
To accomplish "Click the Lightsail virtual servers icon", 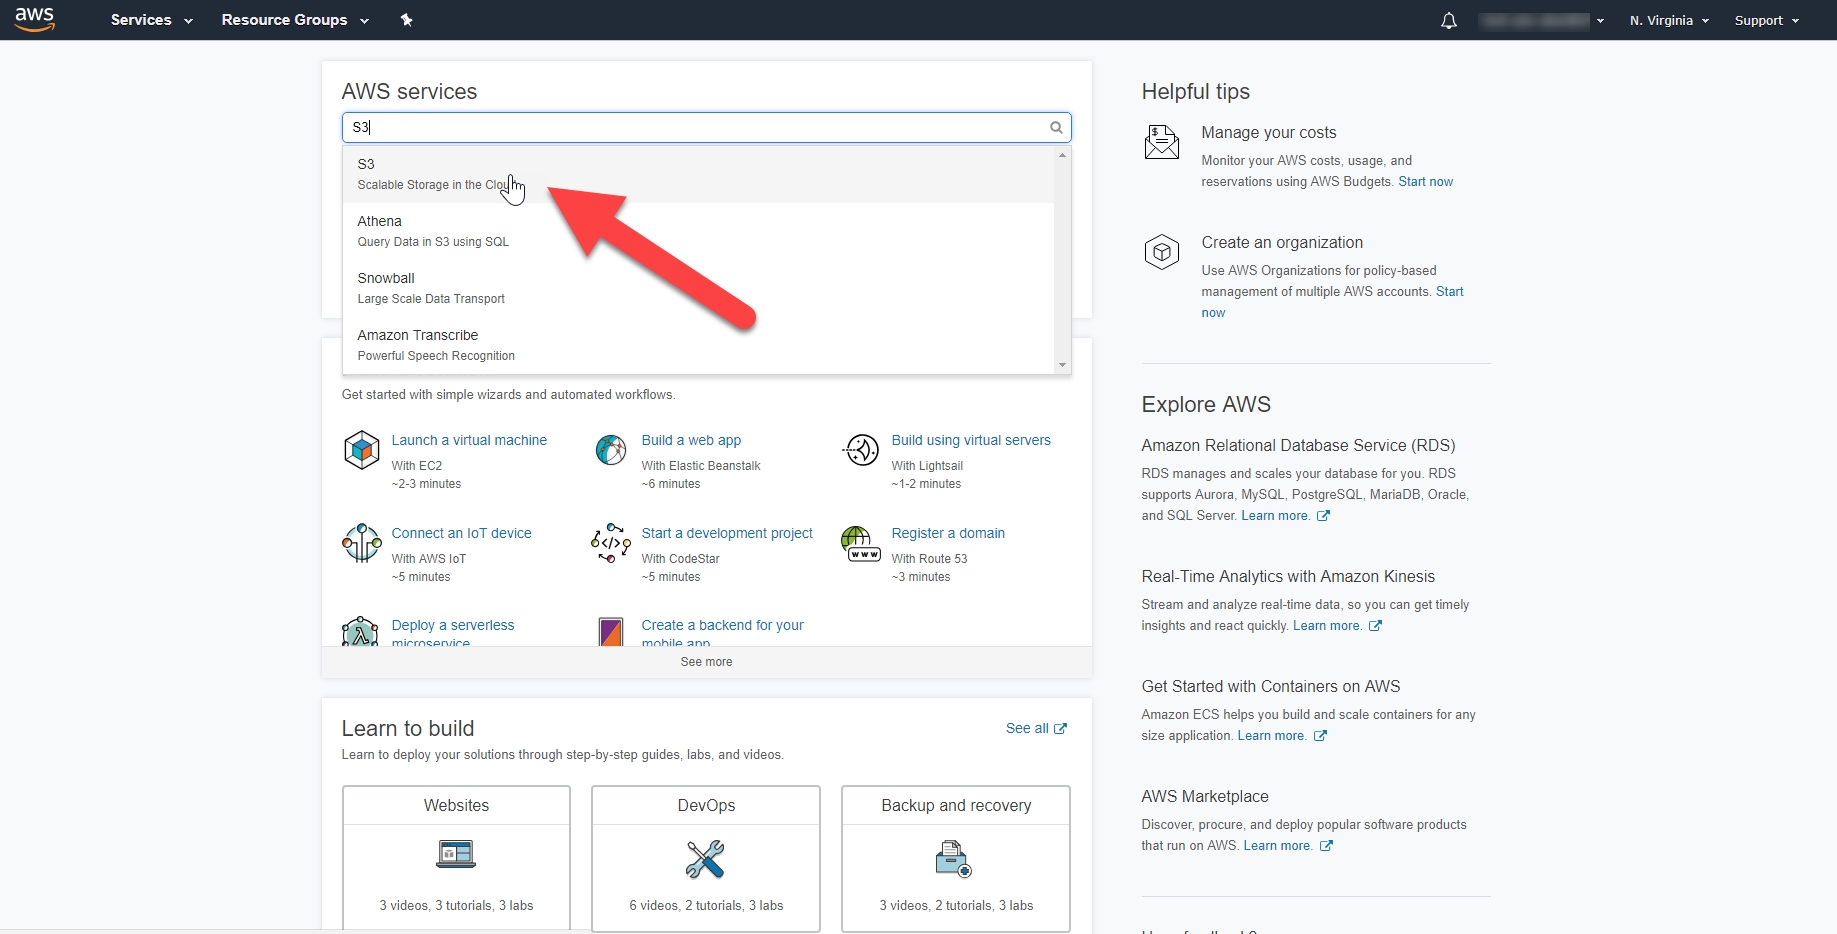I will [x=861, y=450].
